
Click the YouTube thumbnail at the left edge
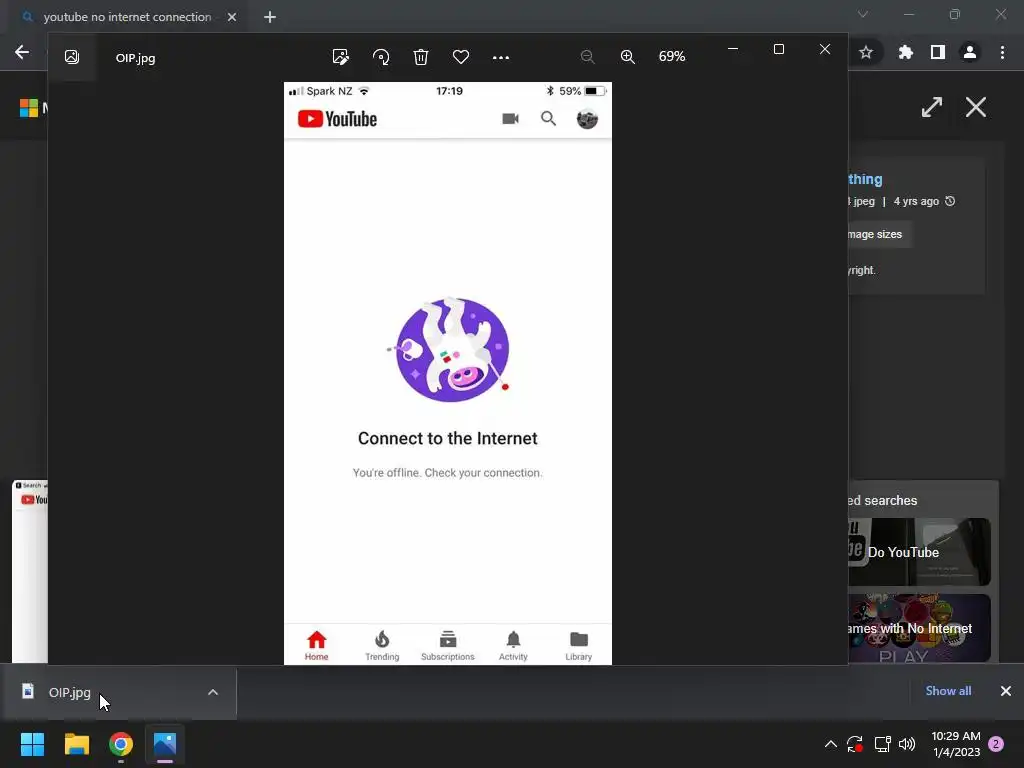[30, 571]
